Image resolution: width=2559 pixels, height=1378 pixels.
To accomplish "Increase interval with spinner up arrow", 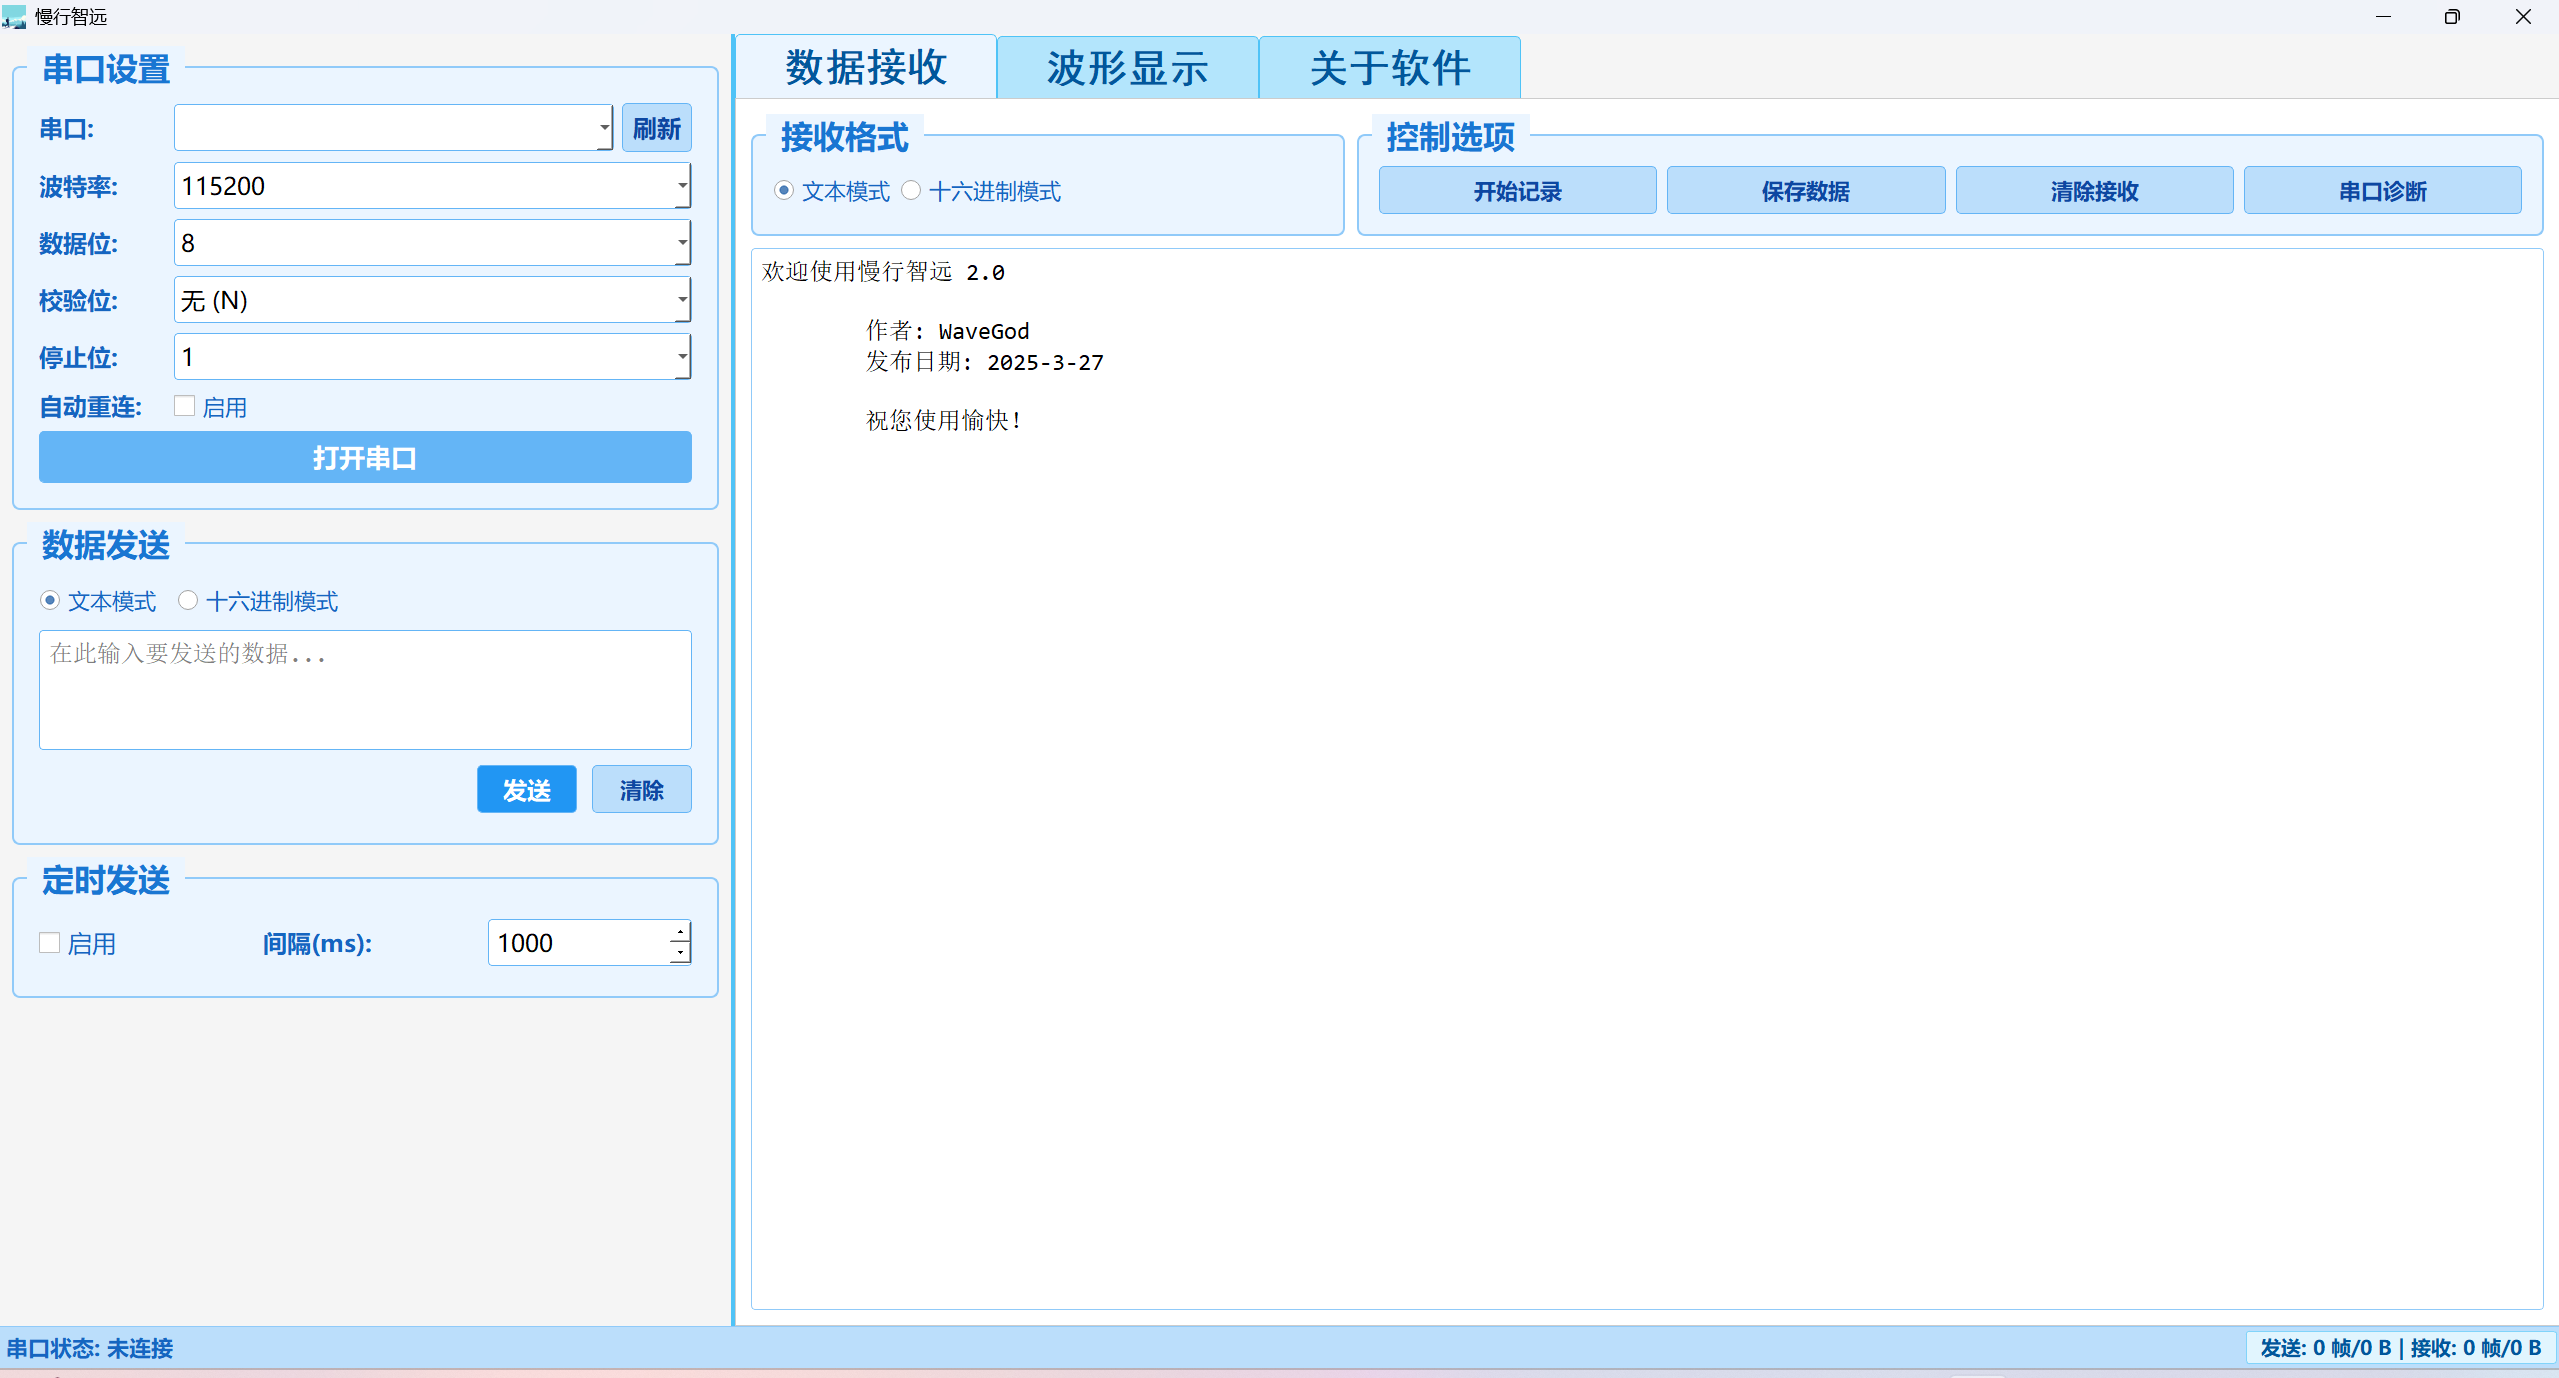I will tap(680, 931).
